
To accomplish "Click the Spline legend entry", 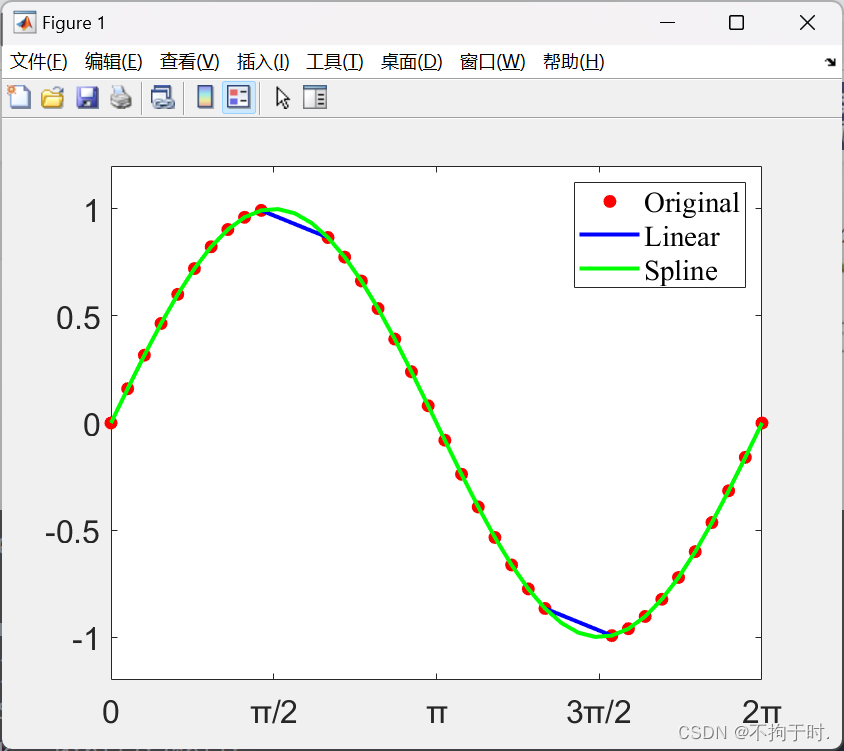I will (x=681, y=271).
